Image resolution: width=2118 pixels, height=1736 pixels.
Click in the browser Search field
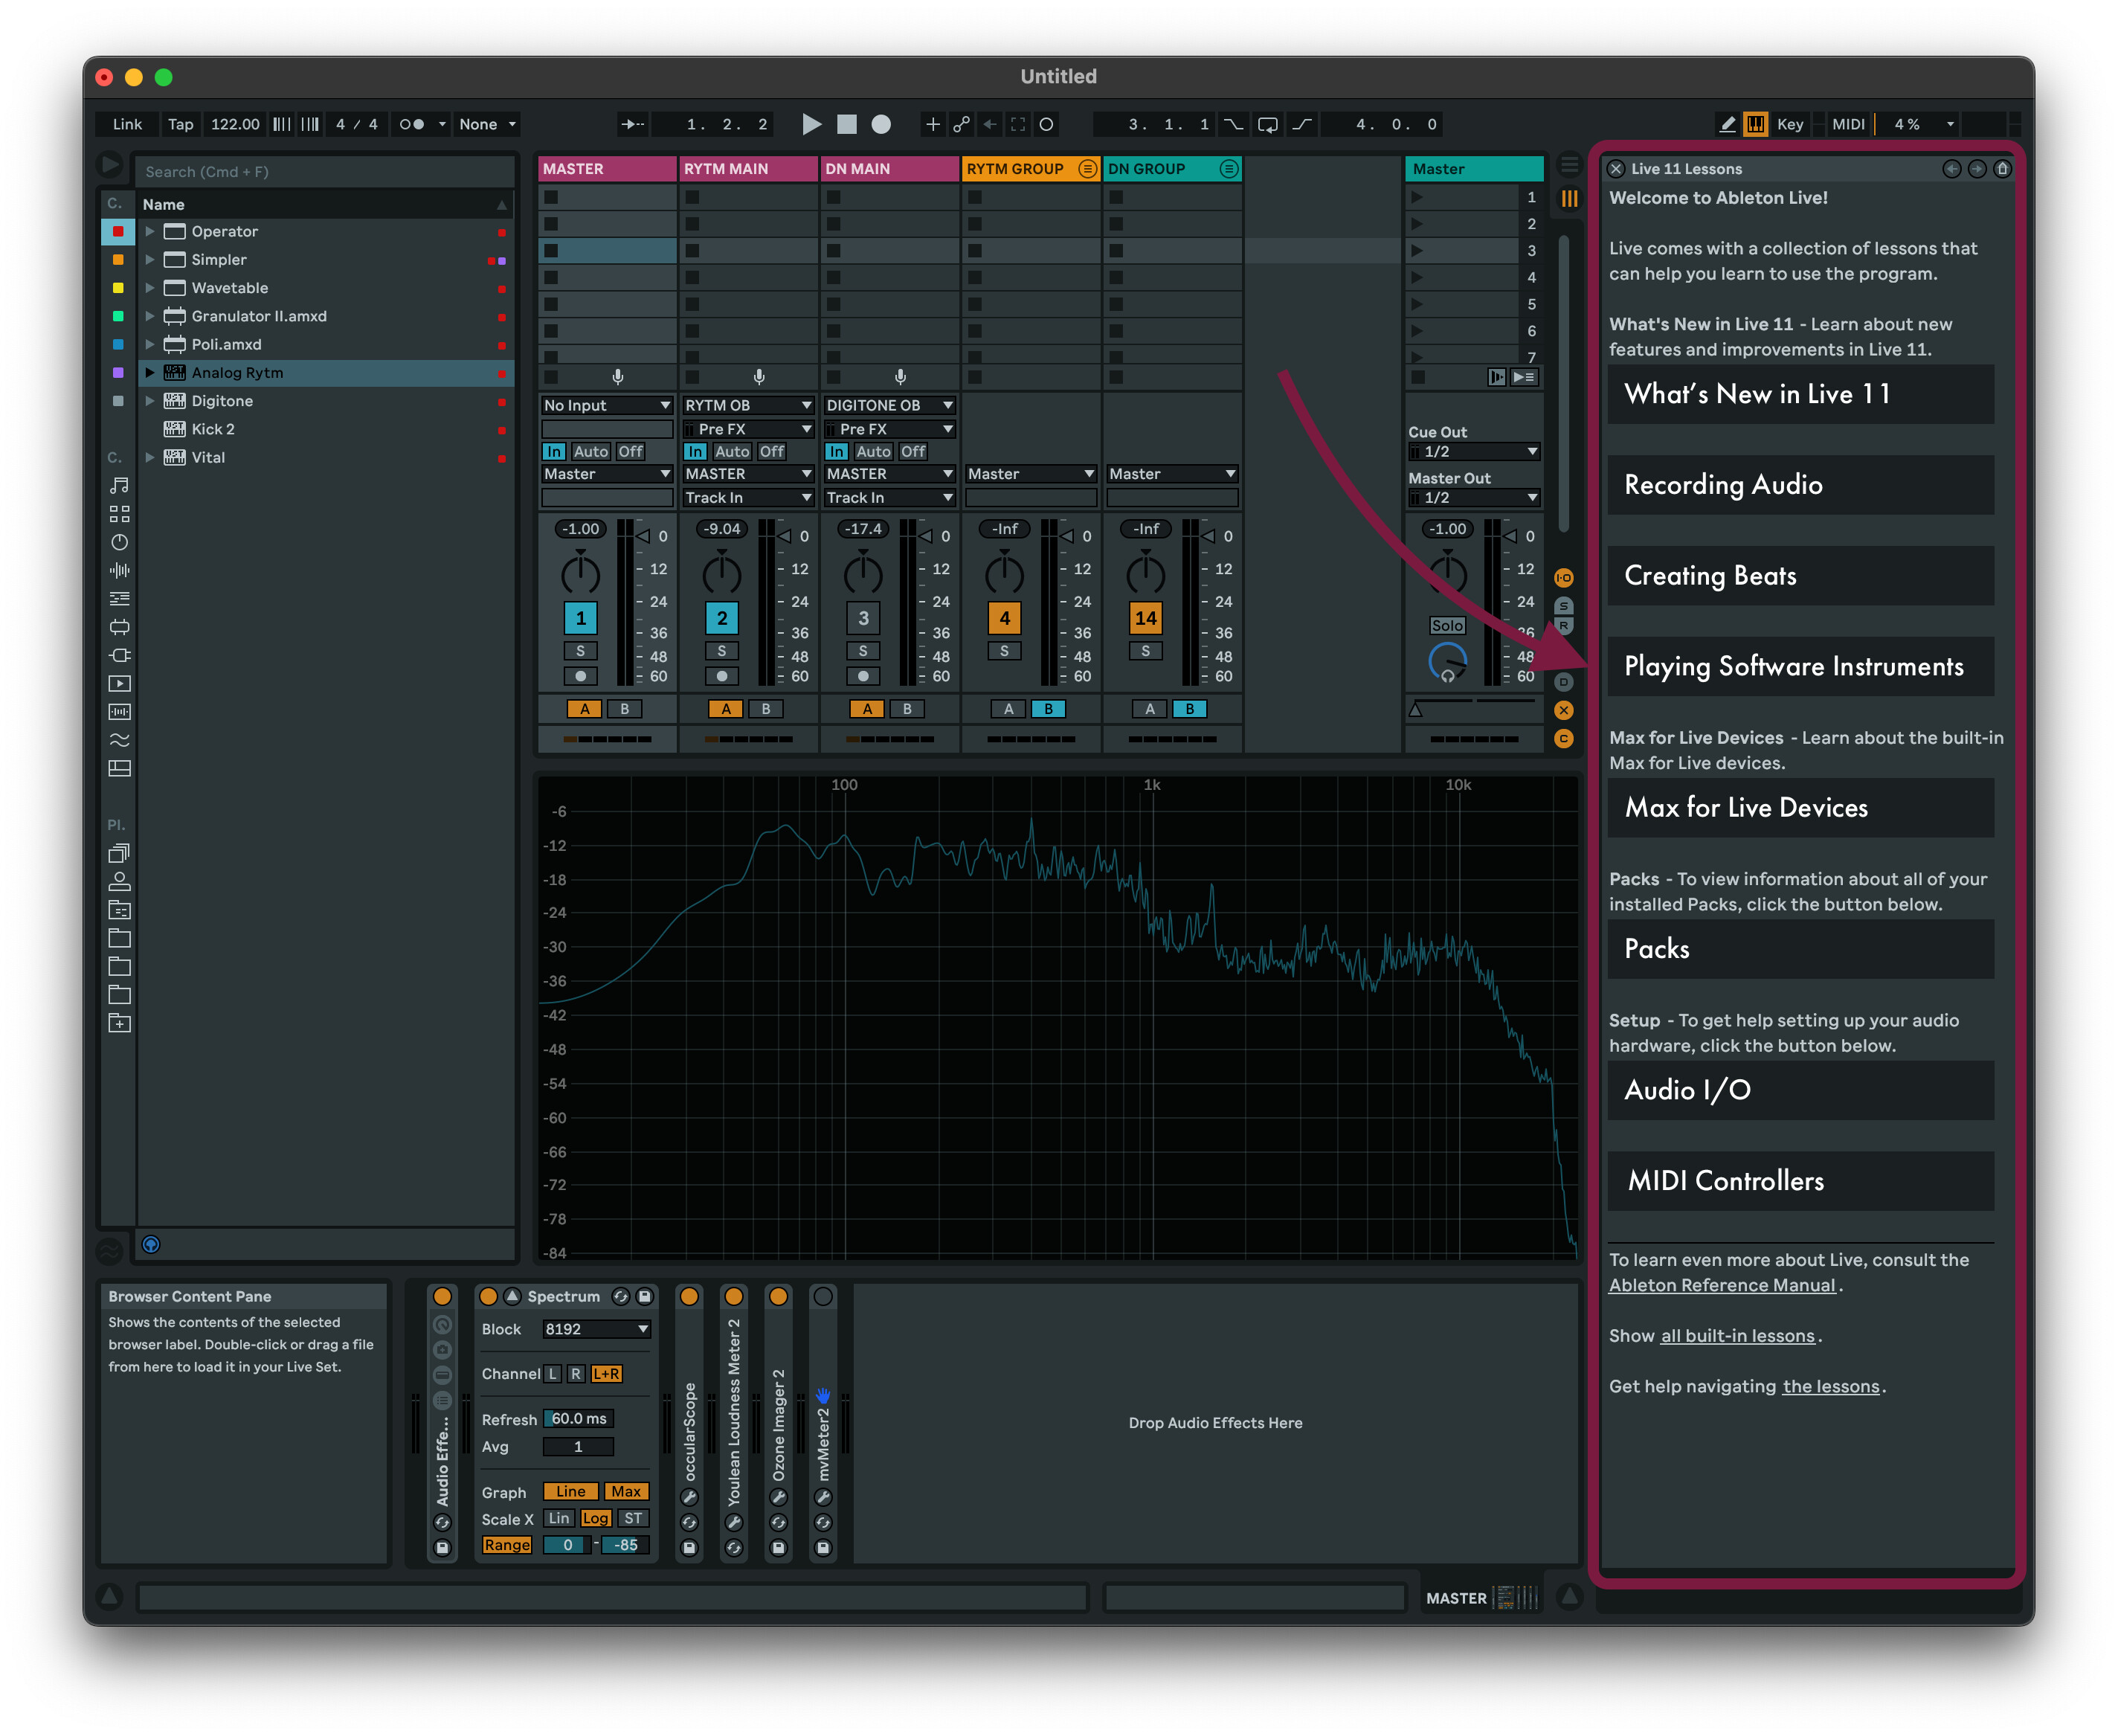325,172
